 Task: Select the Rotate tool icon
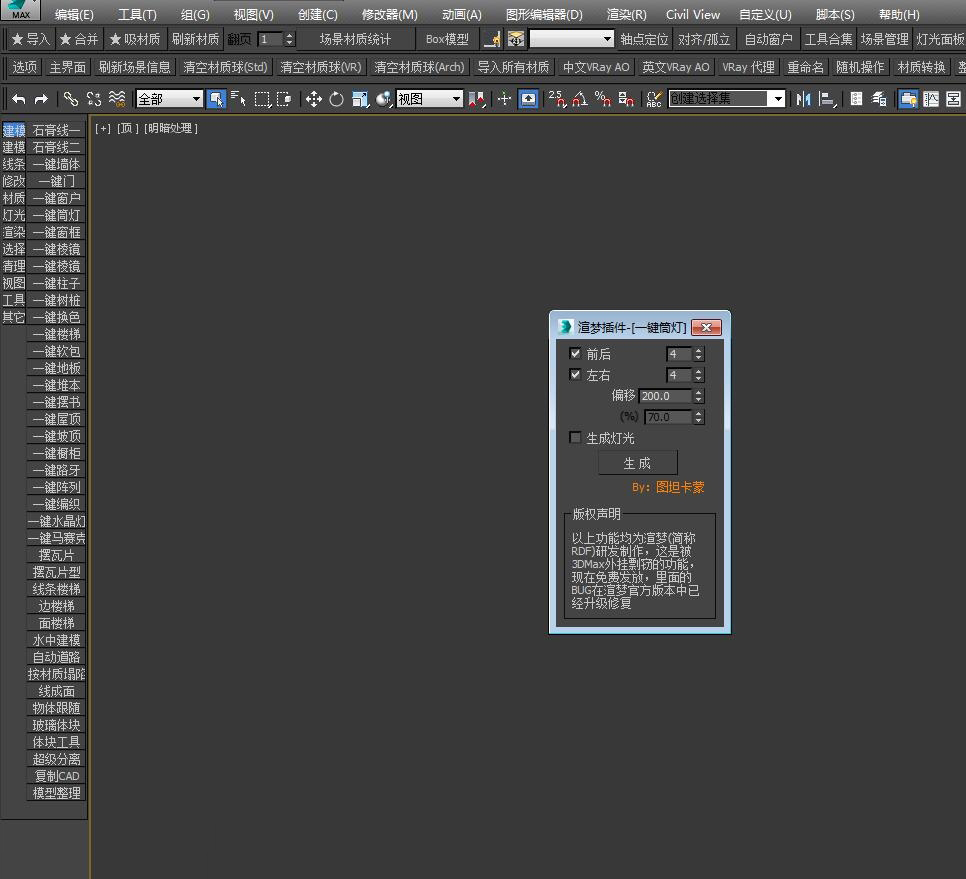coord(336,99)
